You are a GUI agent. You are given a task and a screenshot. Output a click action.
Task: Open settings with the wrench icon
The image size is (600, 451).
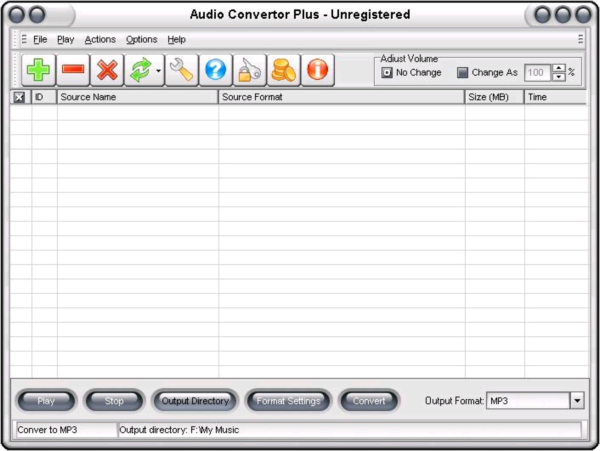[x=182, y=70]
